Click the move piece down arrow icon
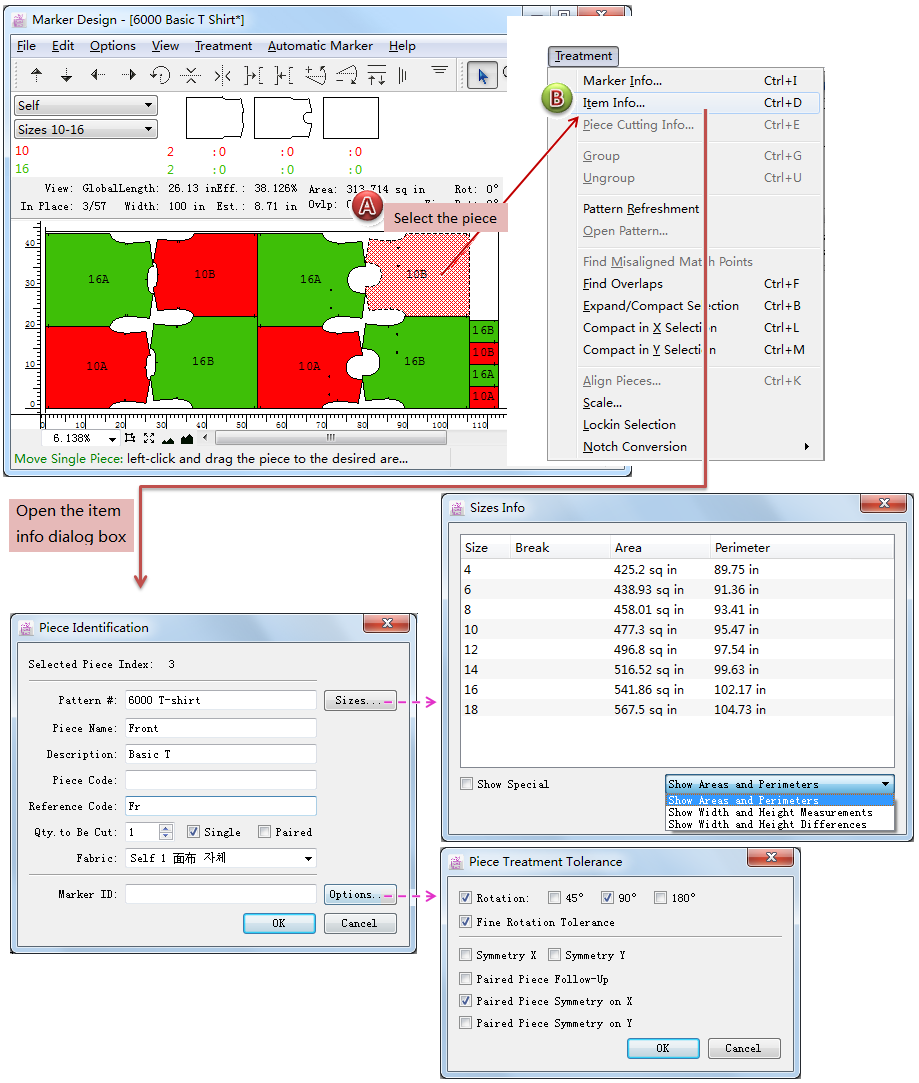The height and width of the screenshot is (1083, 919). [x=67, y=75]
